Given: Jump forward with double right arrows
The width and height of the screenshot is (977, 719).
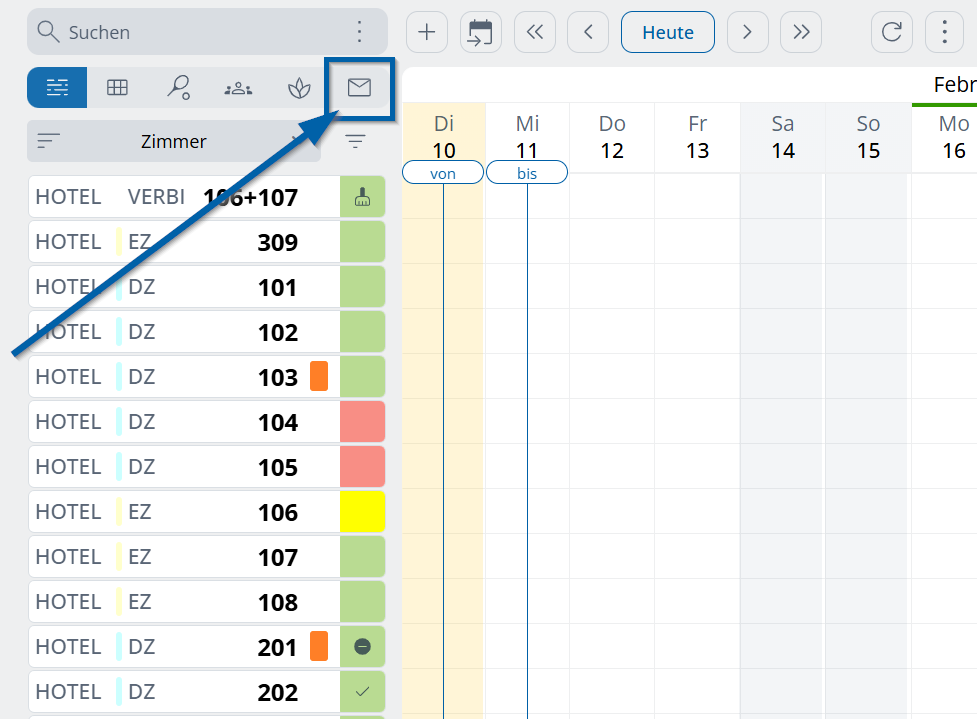Looking at the screenshot, I should [x=801, y=32].
